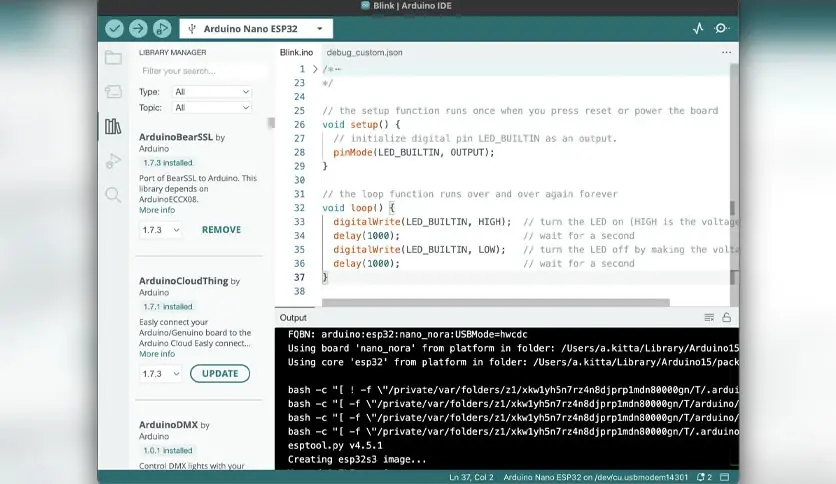Screen dimensions: 836x484
Task: Expand the folded comment on line 1
Action: (x=315, y=69)
